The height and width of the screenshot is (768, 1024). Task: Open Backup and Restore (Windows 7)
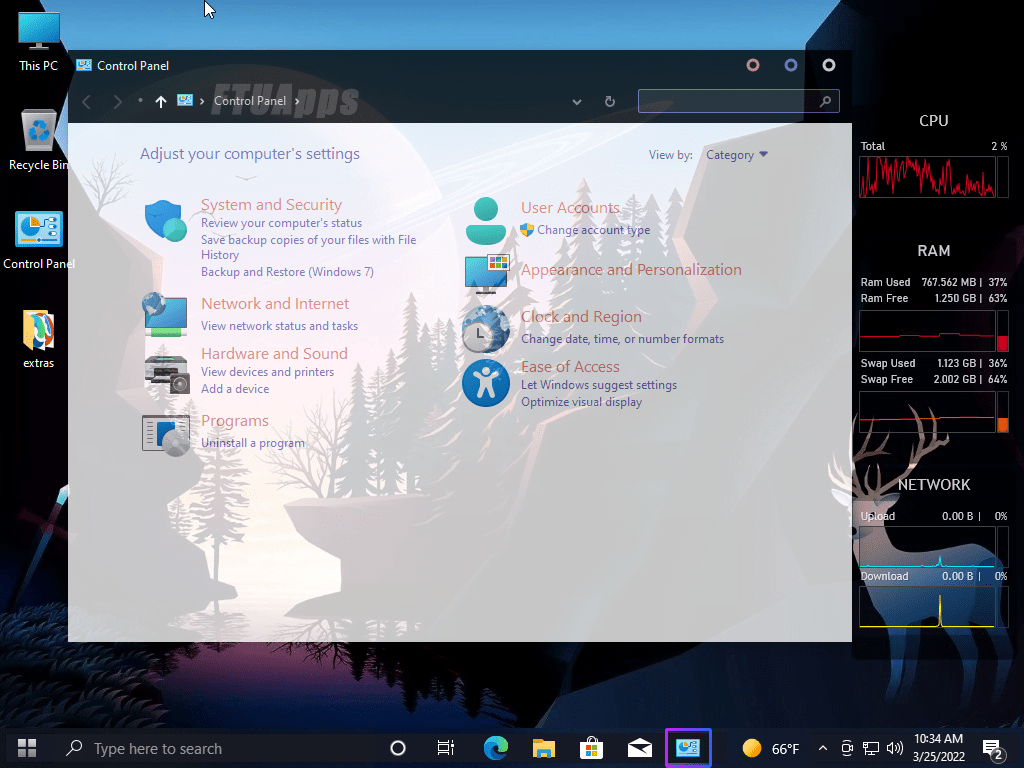(x=287, y=272)
